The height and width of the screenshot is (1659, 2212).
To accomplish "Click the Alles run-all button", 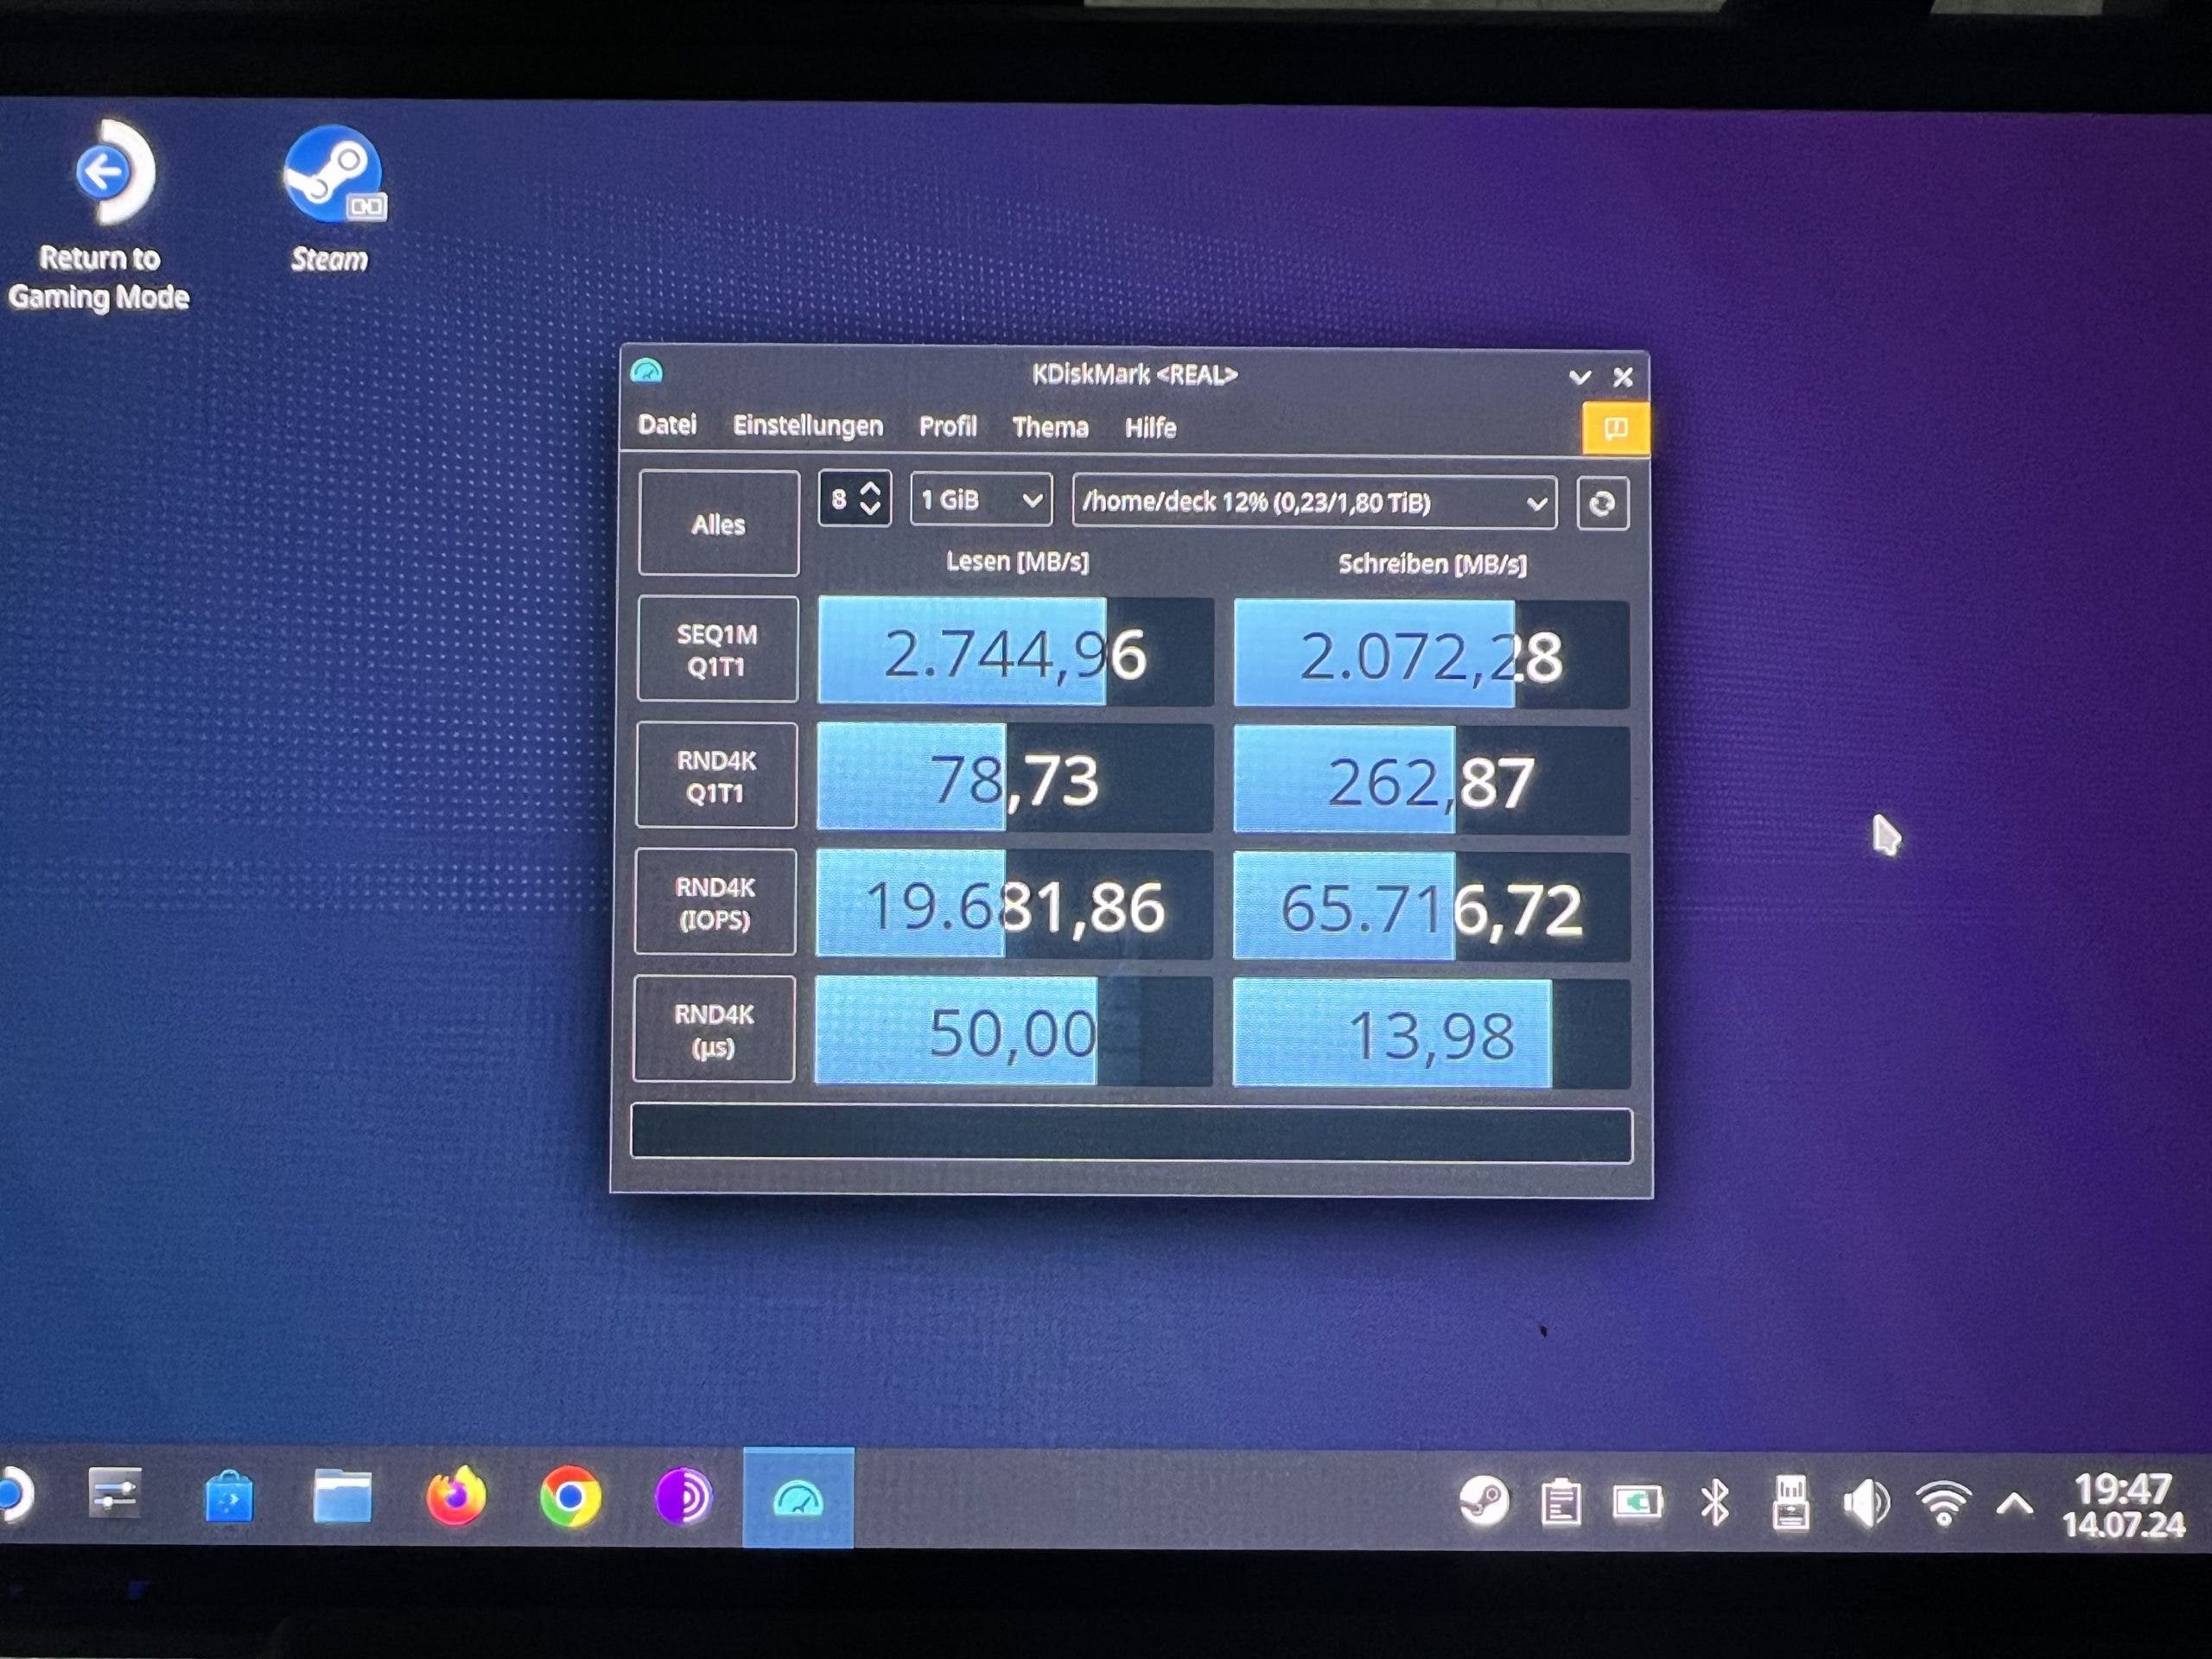I will (718, 524).
